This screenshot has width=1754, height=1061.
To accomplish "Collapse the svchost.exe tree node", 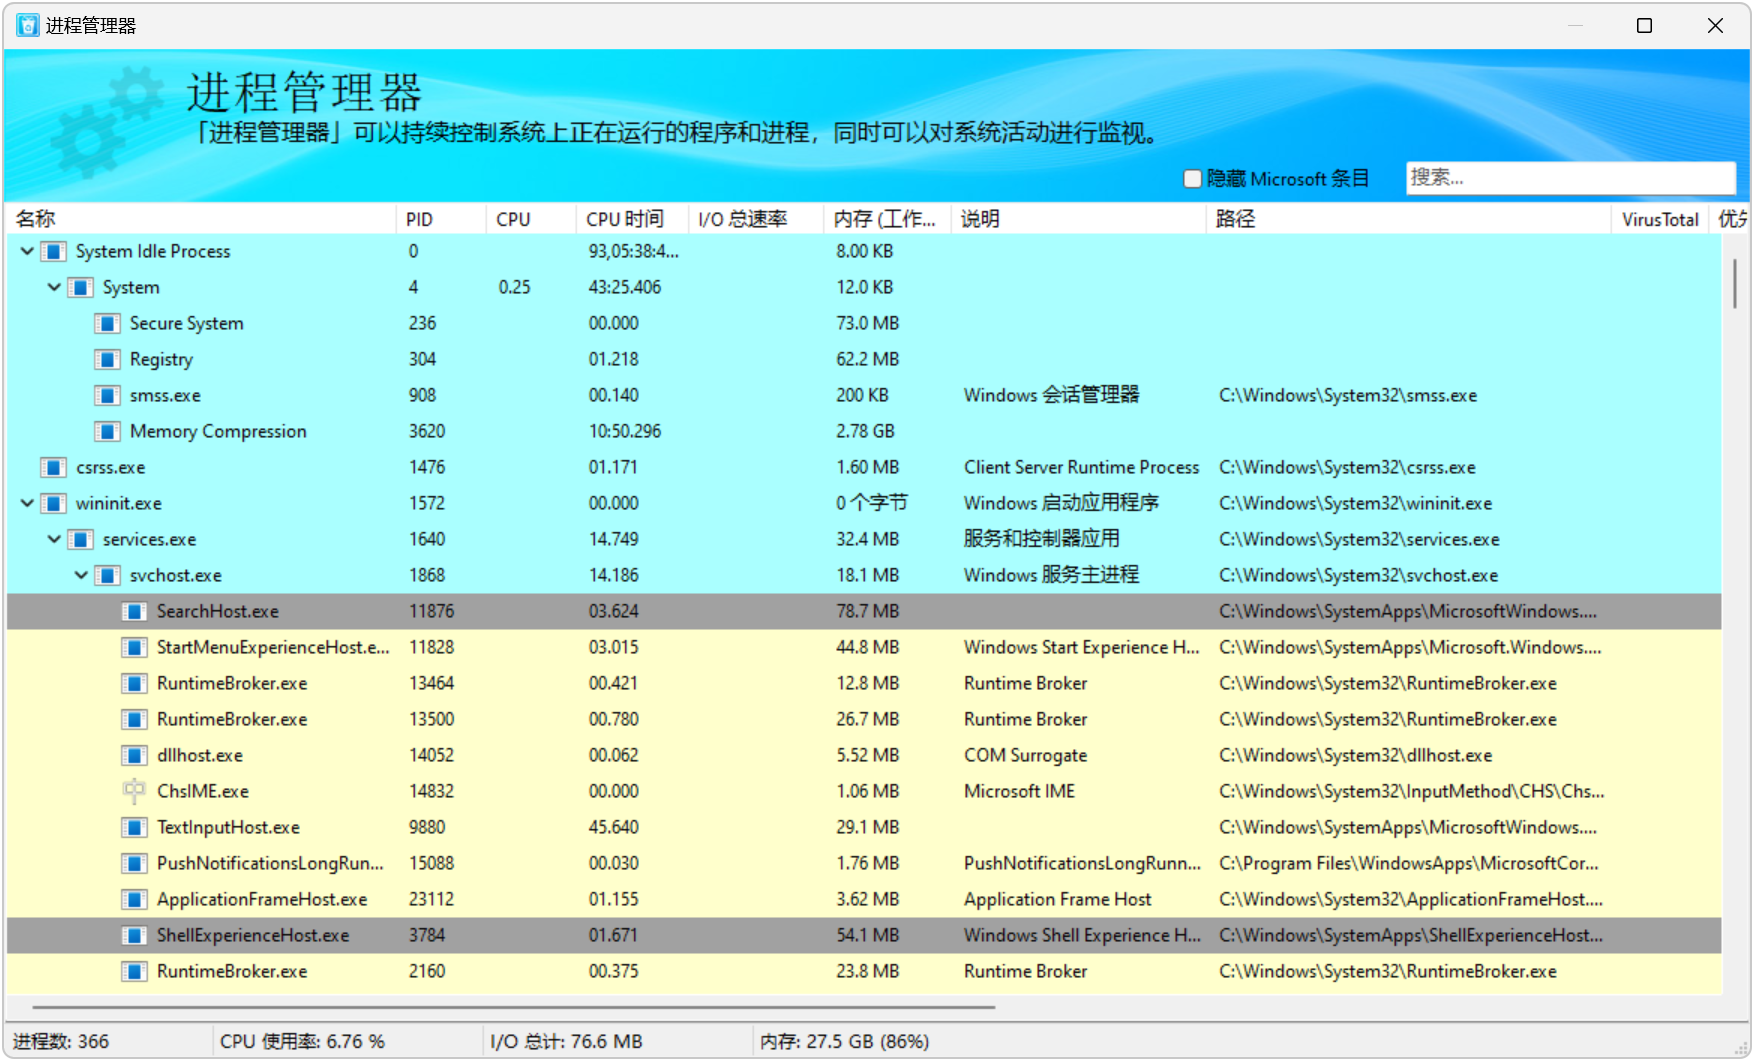I will pos(81,575).
